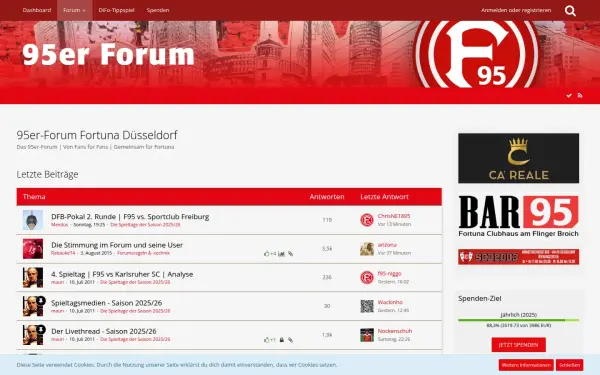The image size is (600, 375).
Task: Click the pinned marker on Spieltagsmedien avatar
Action: [41, 301]
